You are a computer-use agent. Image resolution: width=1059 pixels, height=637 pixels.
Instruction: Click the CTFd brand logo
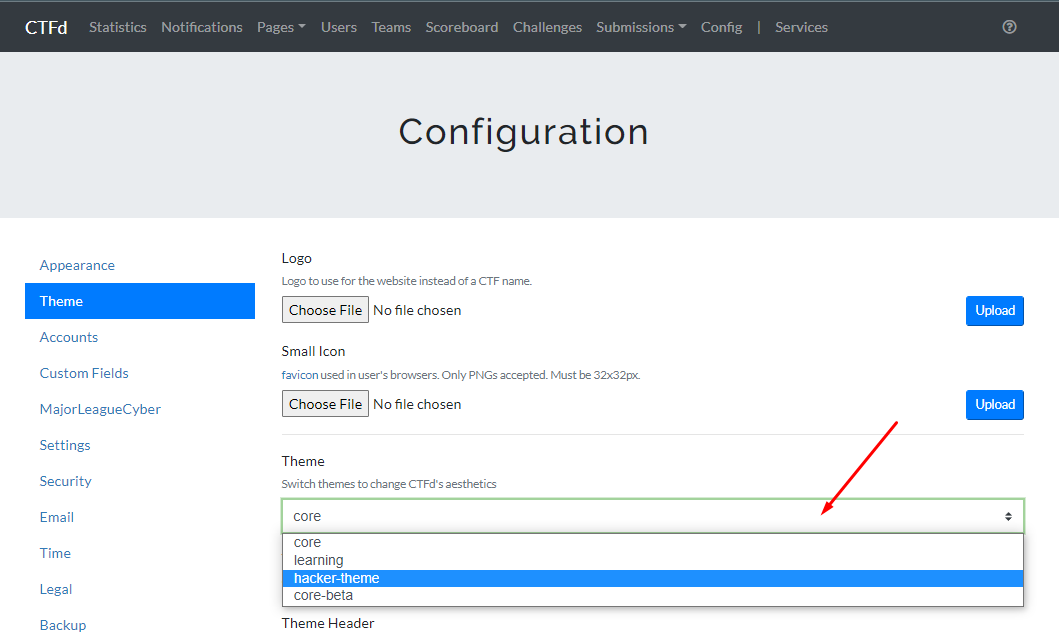click(x=46, y=27)
